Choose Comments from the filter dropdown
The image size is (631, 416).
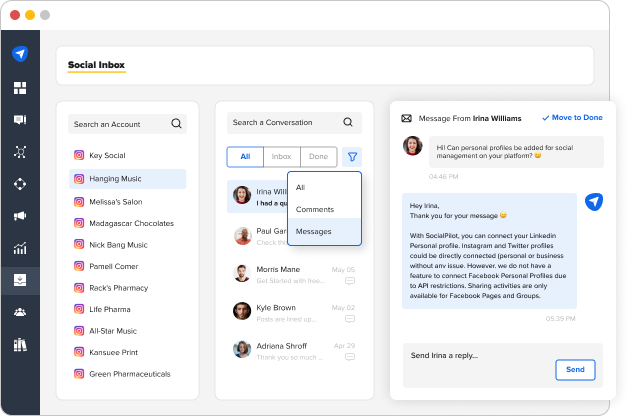tap(314, 209)
